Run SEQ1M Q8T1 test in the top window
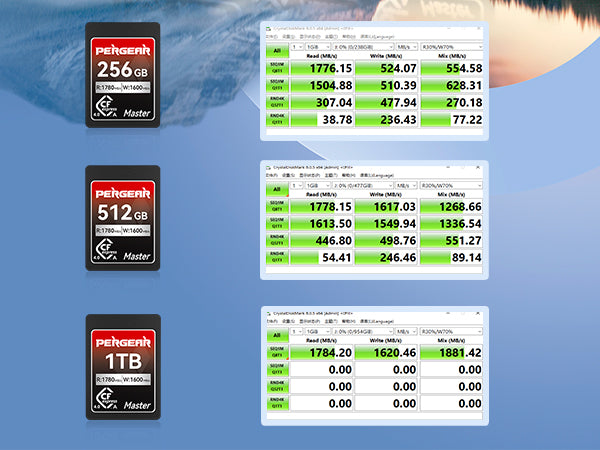 [275, 68]
